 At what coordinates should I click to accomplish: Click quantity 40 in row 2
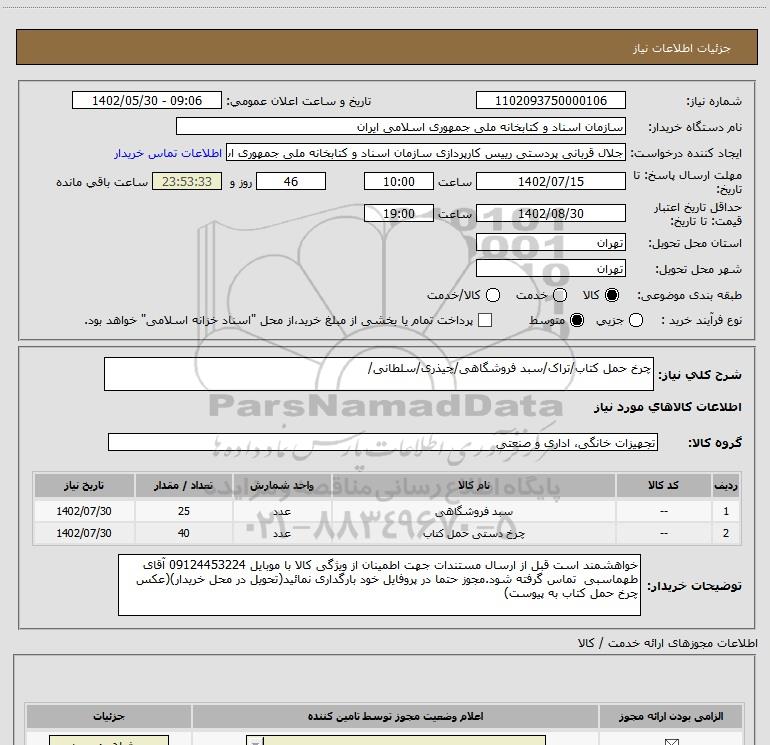[184, 533]
